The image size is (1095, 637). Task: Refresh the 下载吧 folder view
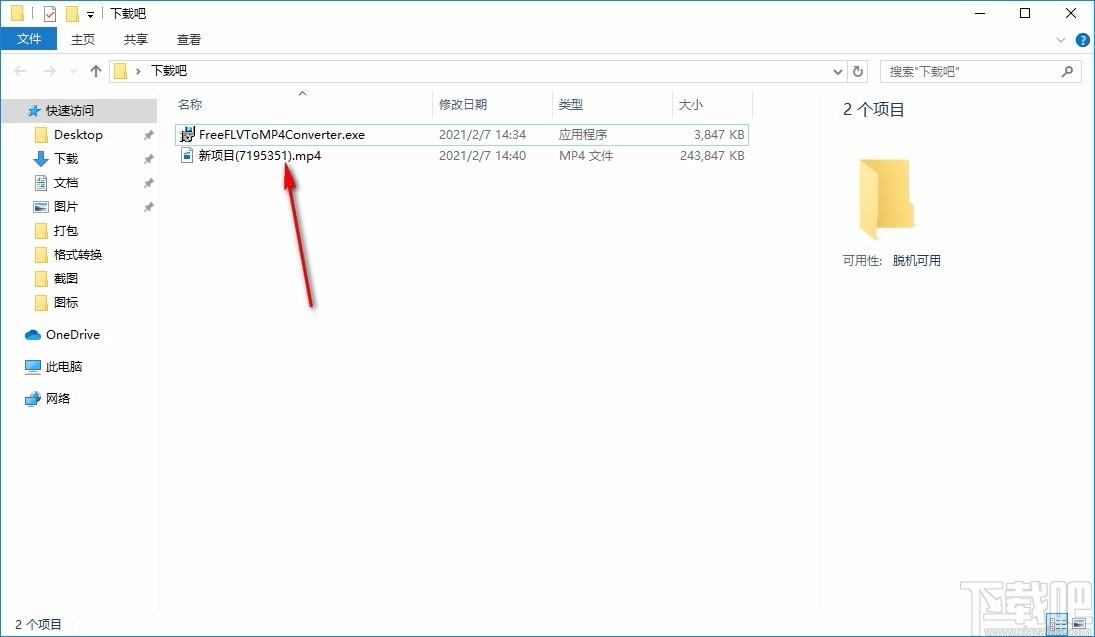click(858, 71)
